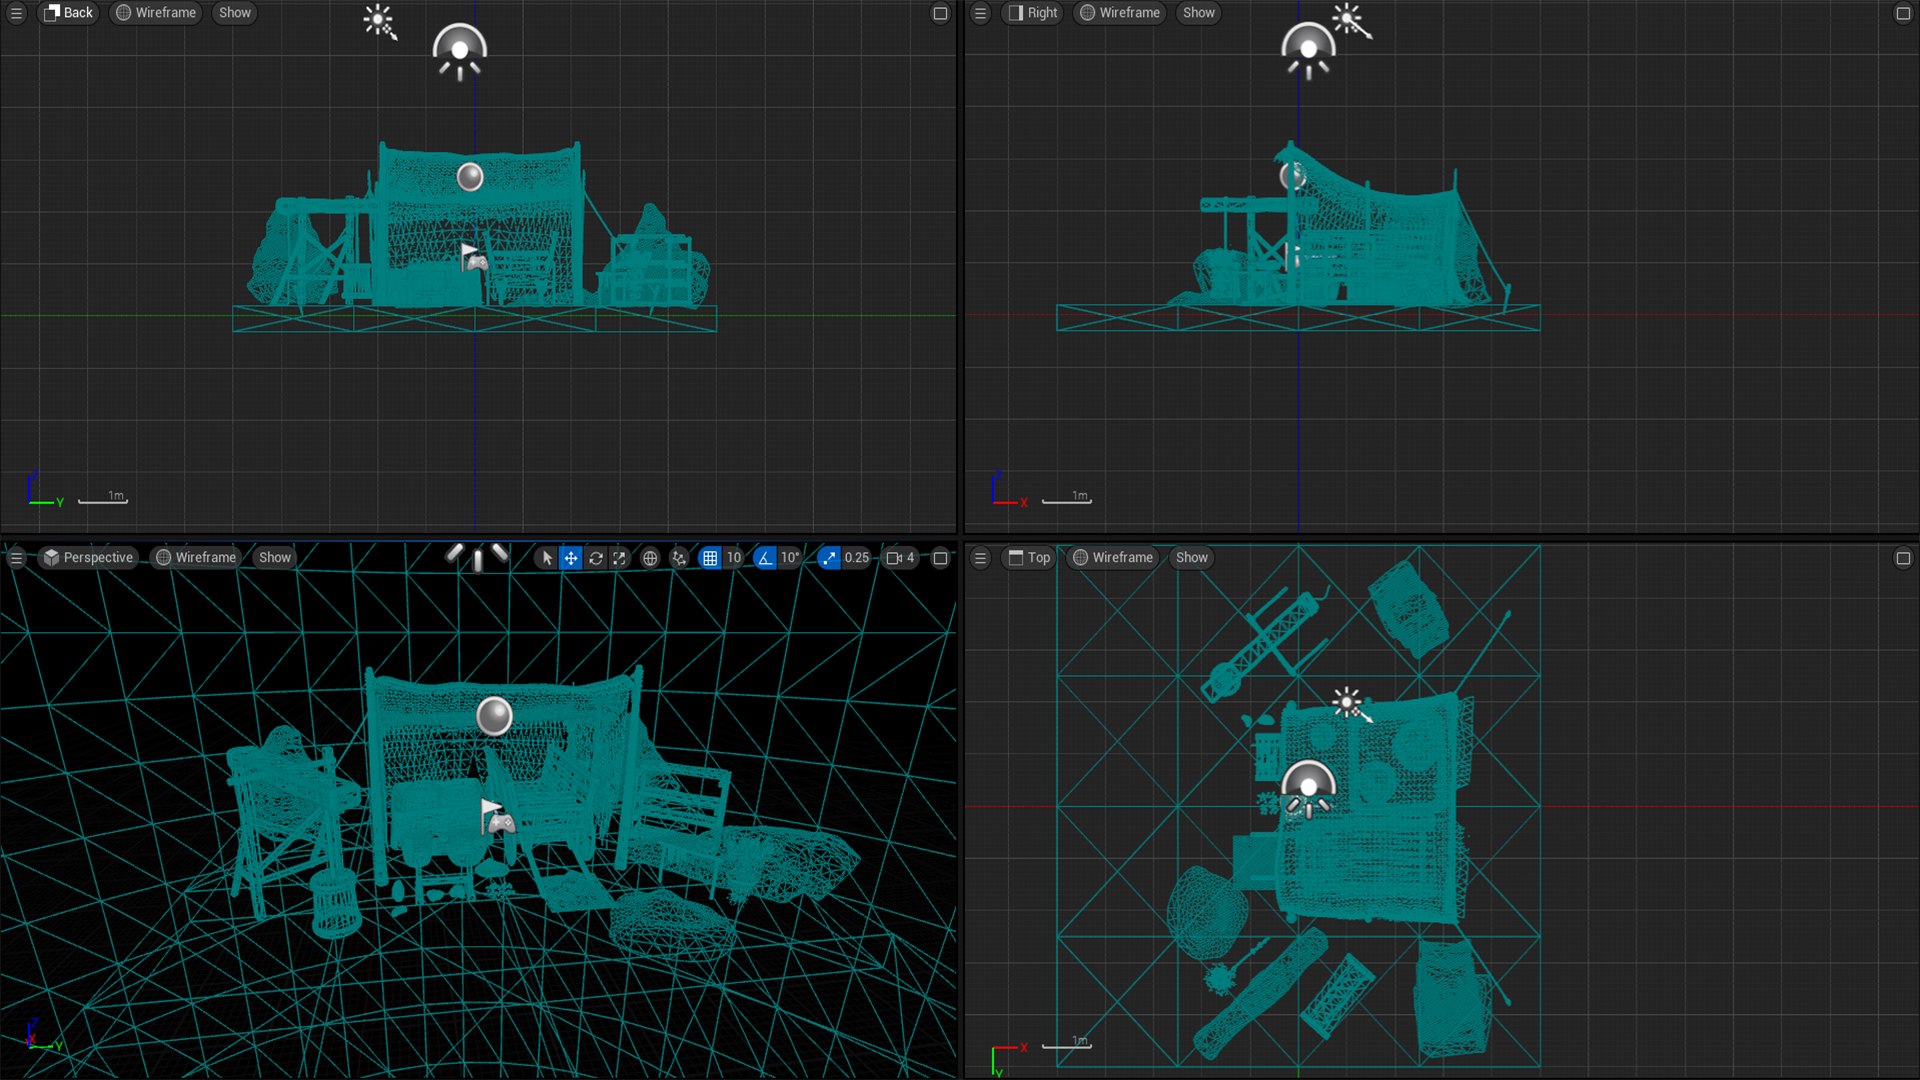1920x1080 pixels.
Task: Toggle grid snapping in perspective viewport
Action: click(x=710, y=558)
